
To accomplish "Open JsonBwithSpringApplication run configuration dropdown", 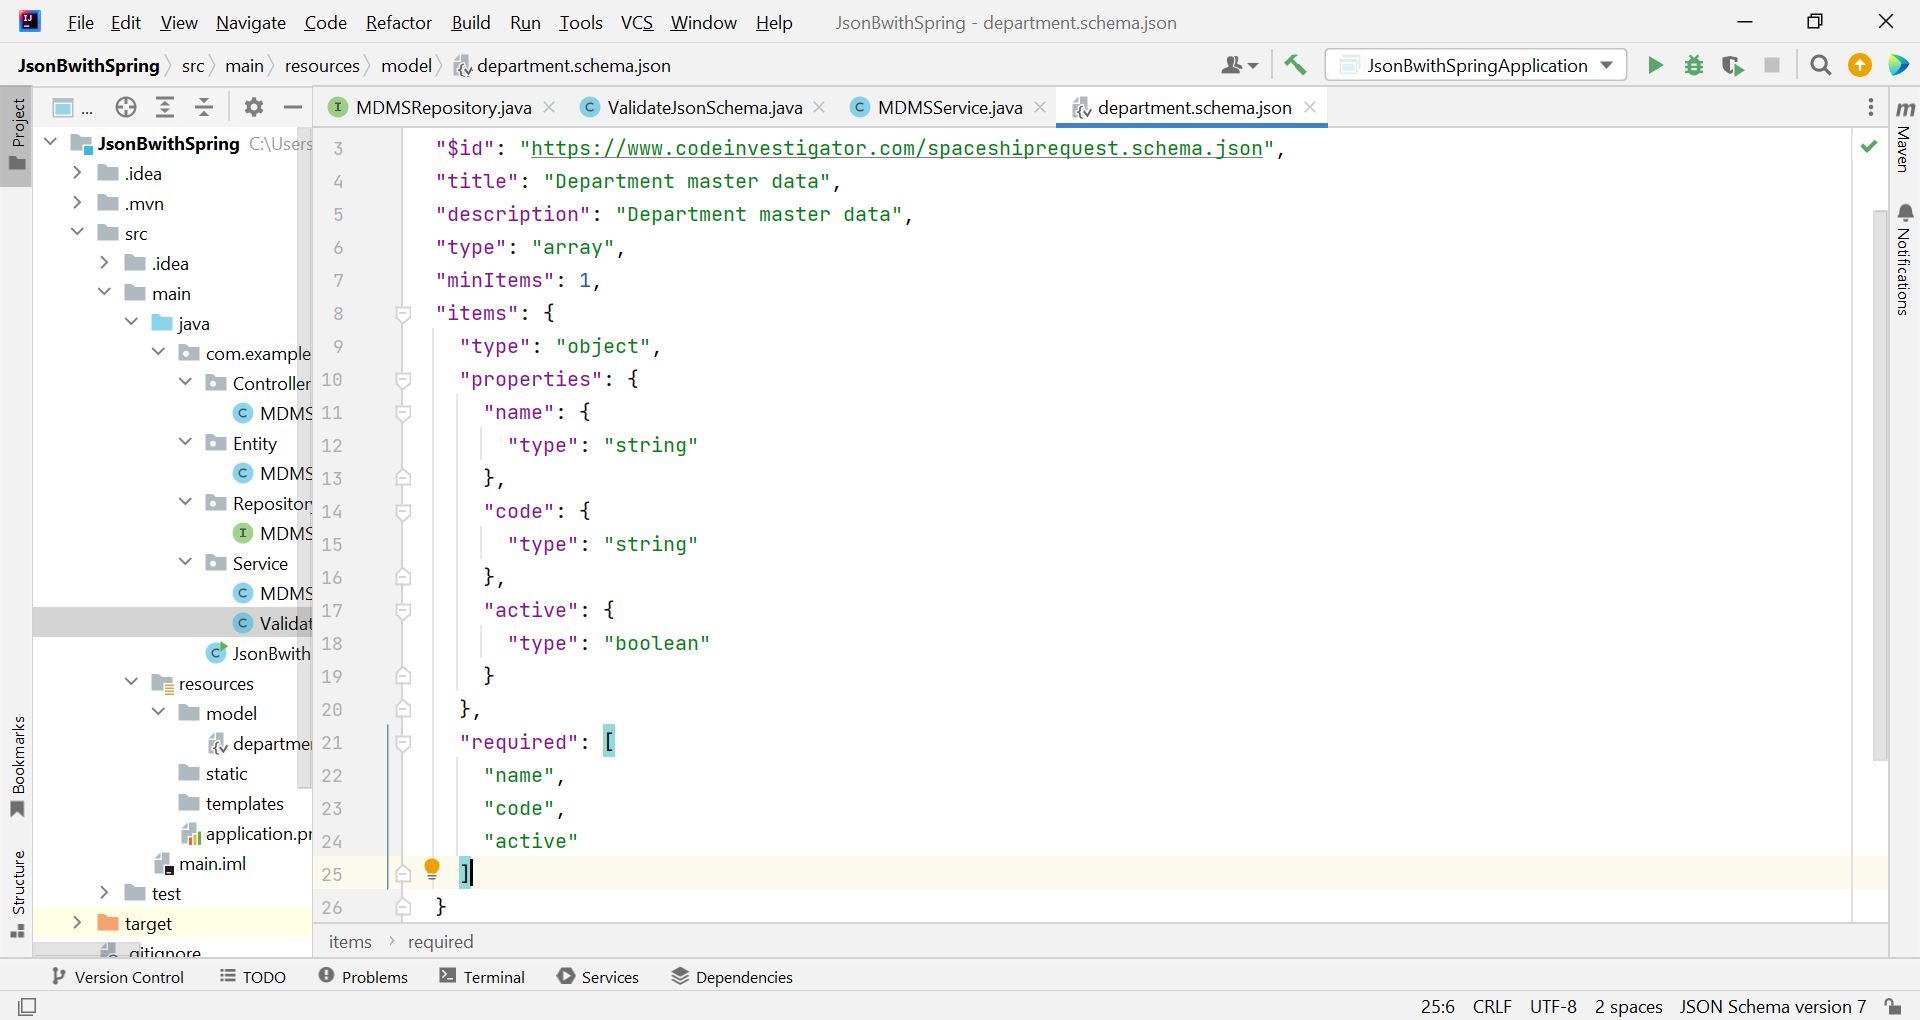I will tap(1477, 66).
